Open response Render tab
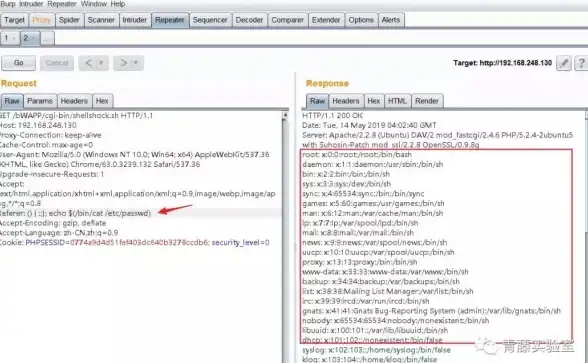Image resolution: width=588 pixels, height=363 pixels. 427,101
